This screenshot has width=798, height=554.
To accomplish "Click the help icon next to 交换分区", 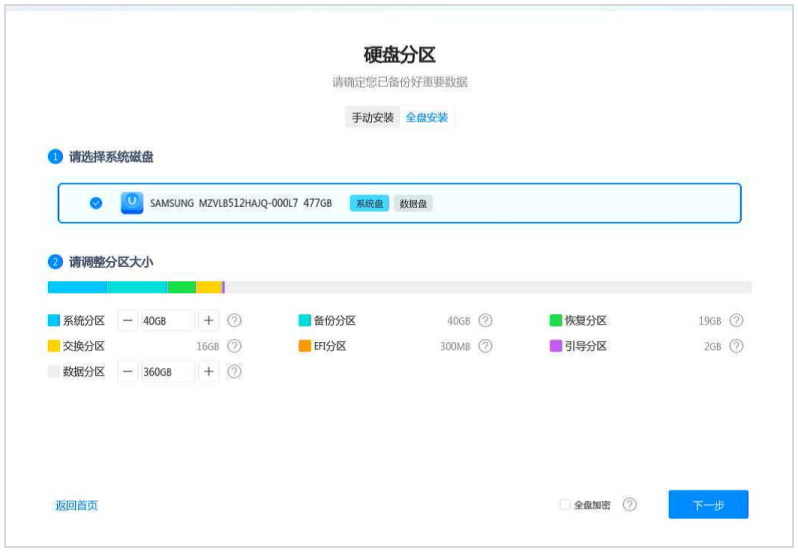I will point(234,346).
